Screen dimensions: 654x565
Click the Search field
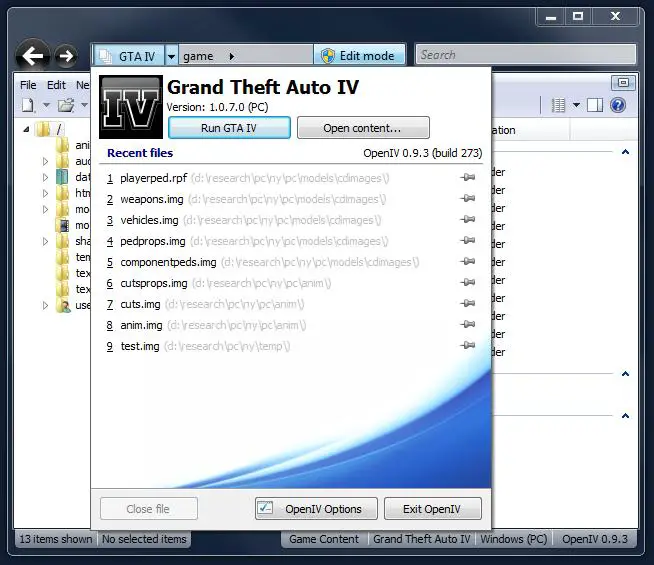pyautogui.click(x=526, y=55)
